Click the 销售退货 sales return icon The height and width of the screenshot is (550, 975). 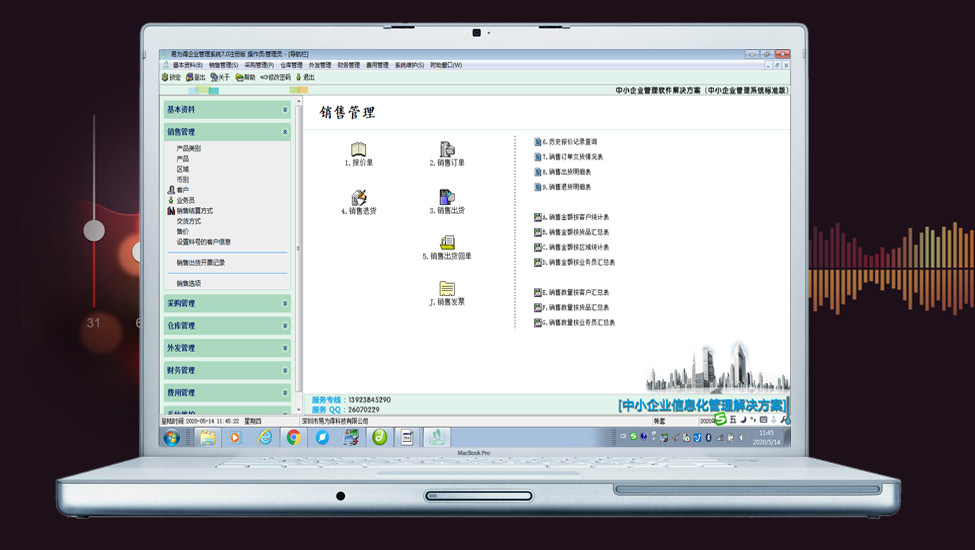point(358,198)
